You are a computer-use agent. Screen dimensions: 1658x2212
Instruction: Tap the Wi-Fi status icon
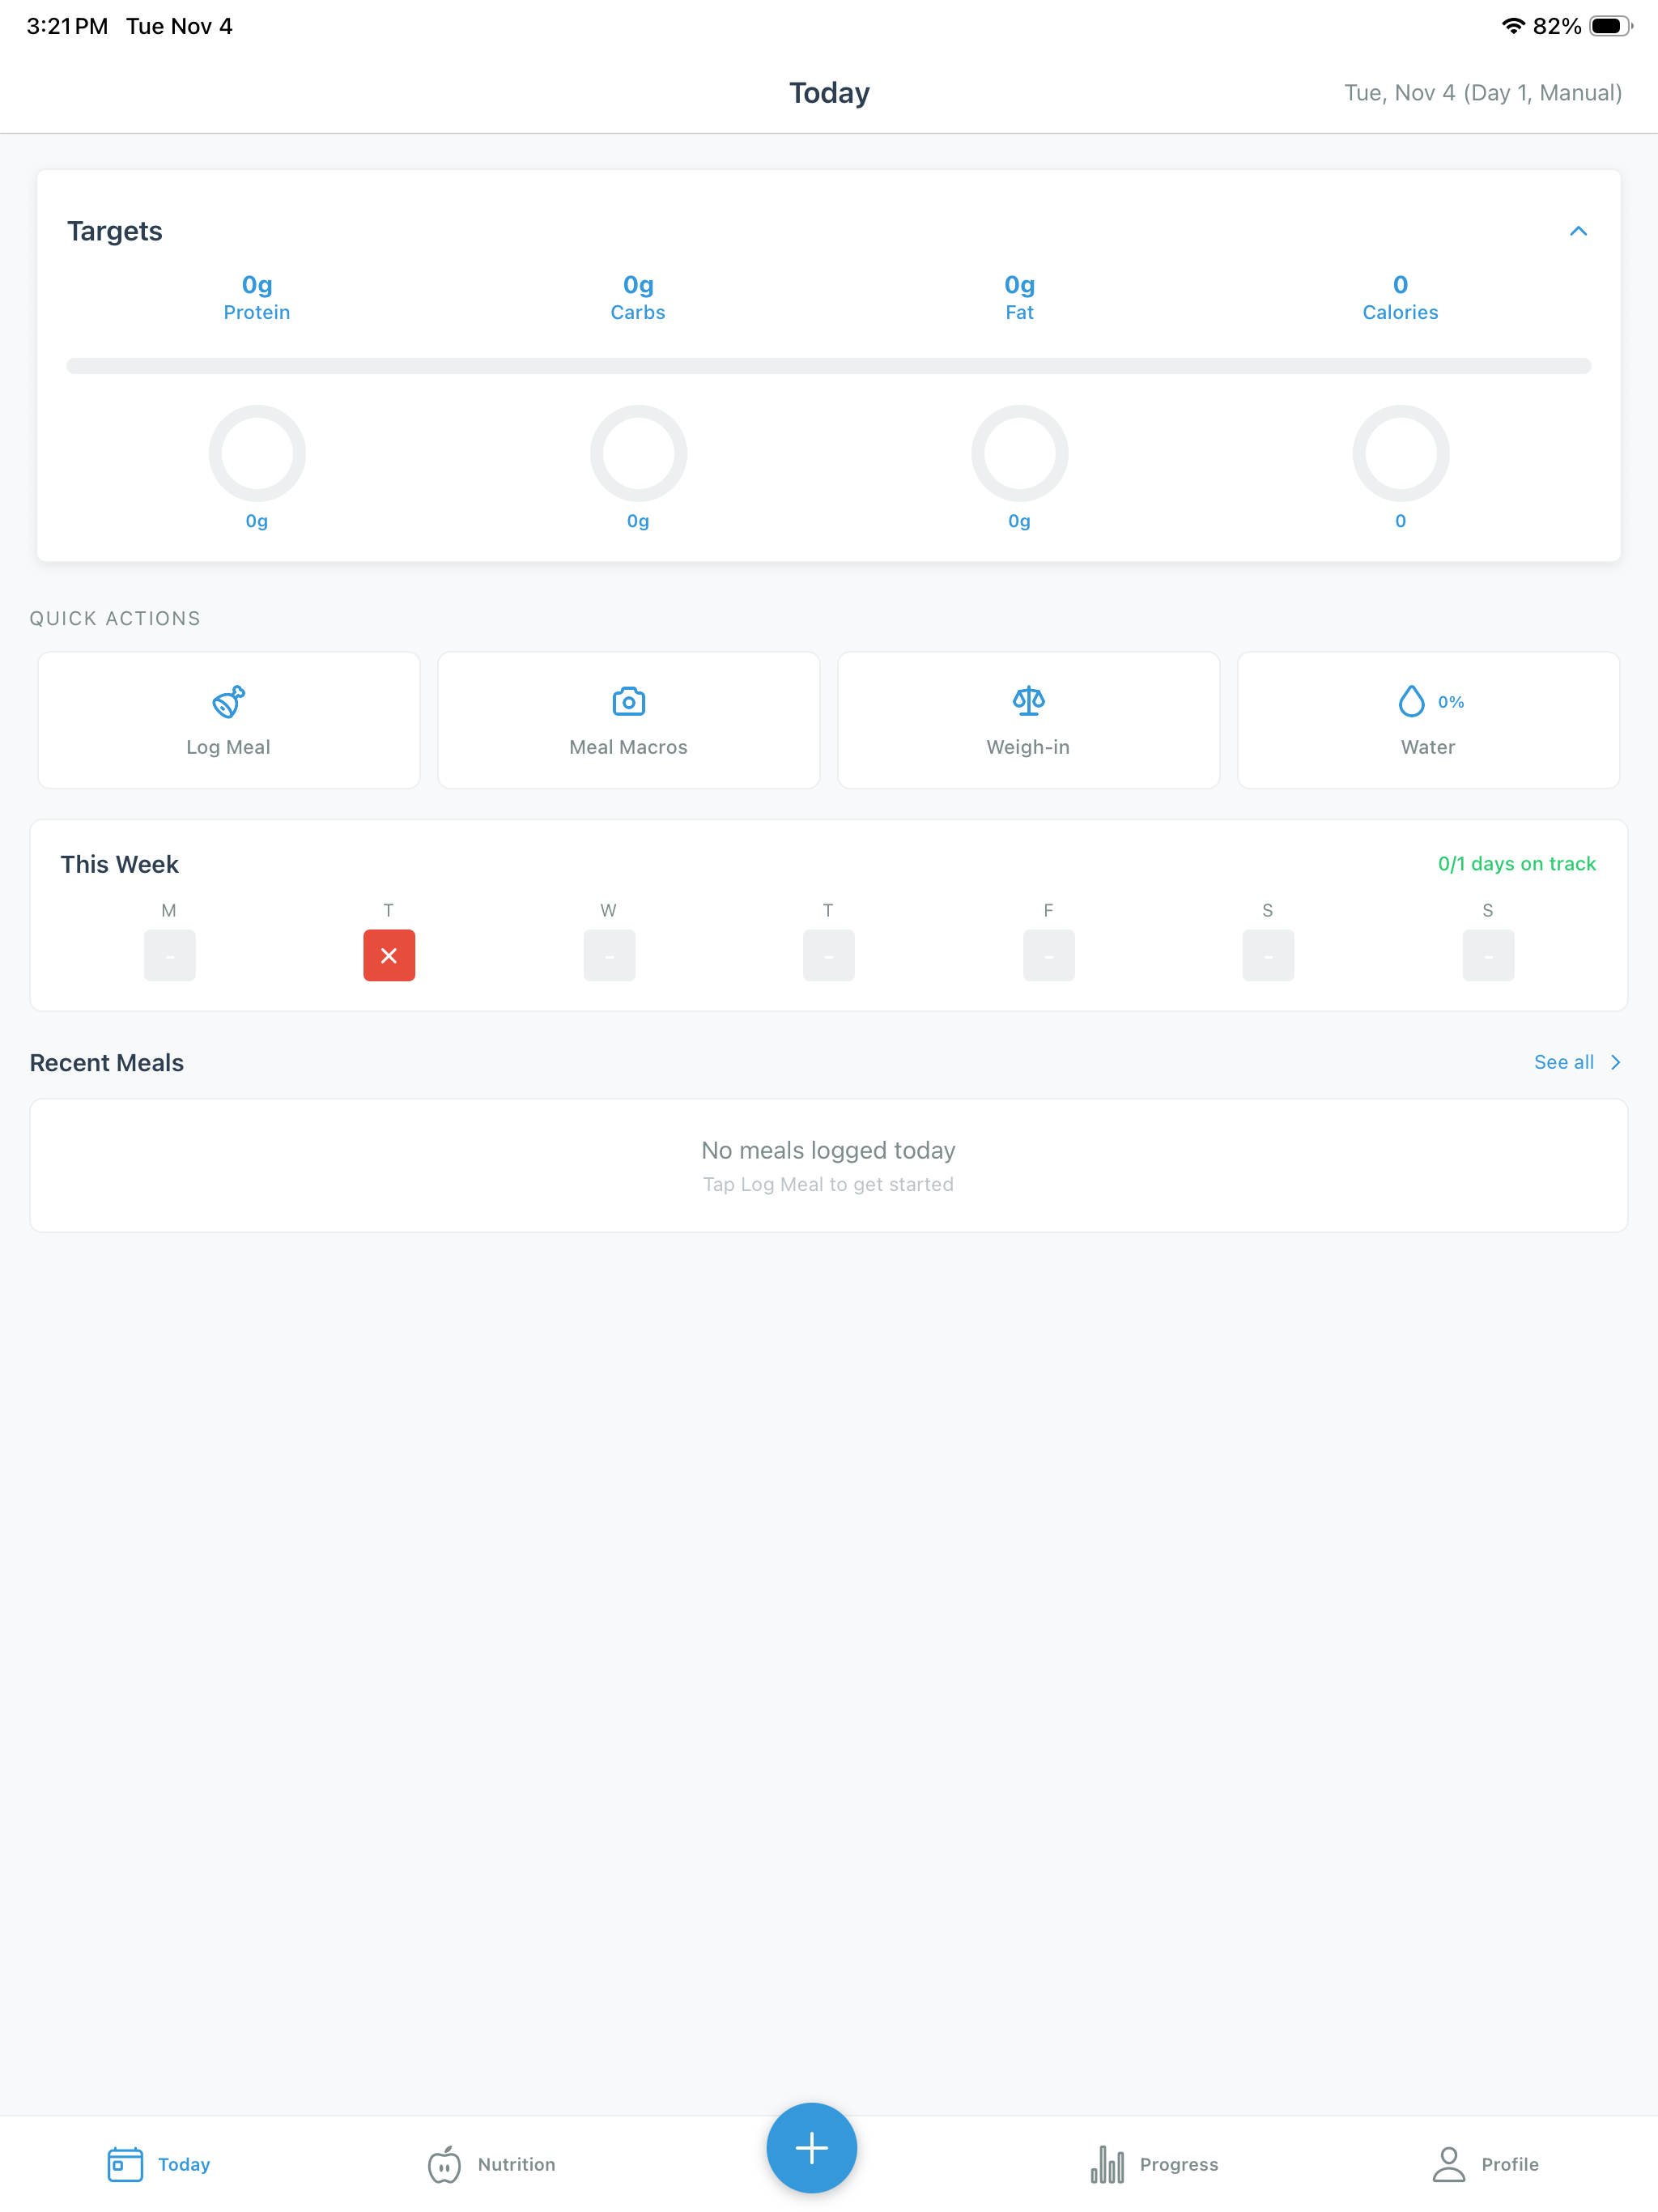coord(1513,26)
